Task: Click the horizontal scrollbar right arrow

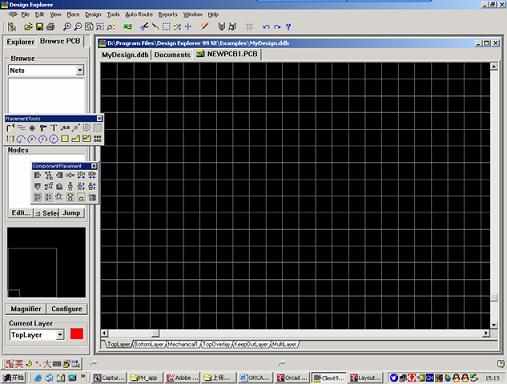Action: tap(486, 333)
